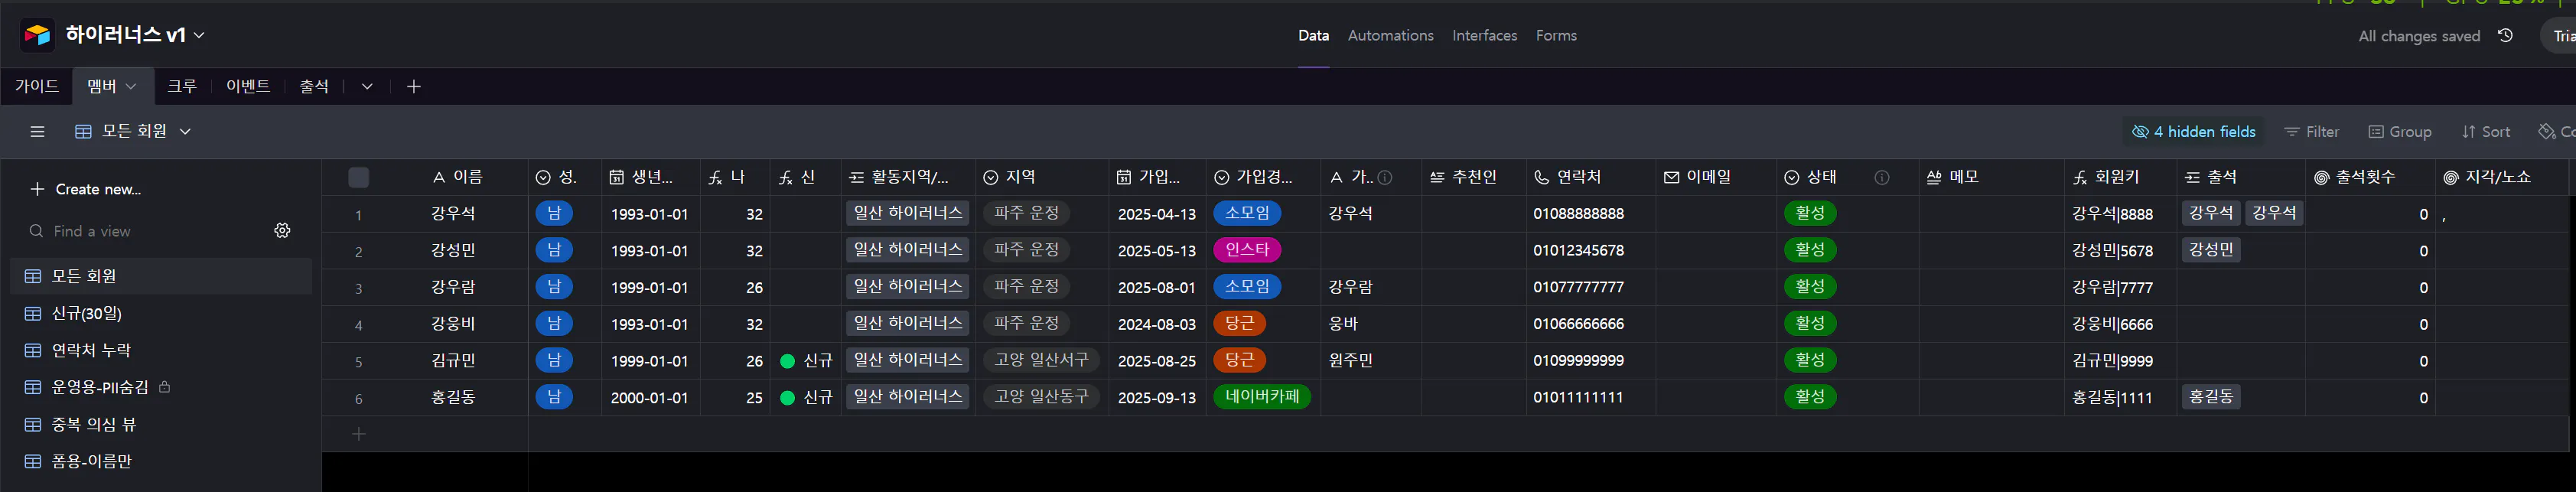Click the single-select icon in 지역 header
The height and width of the screenshot is (492, 2576).
[991, 177]
